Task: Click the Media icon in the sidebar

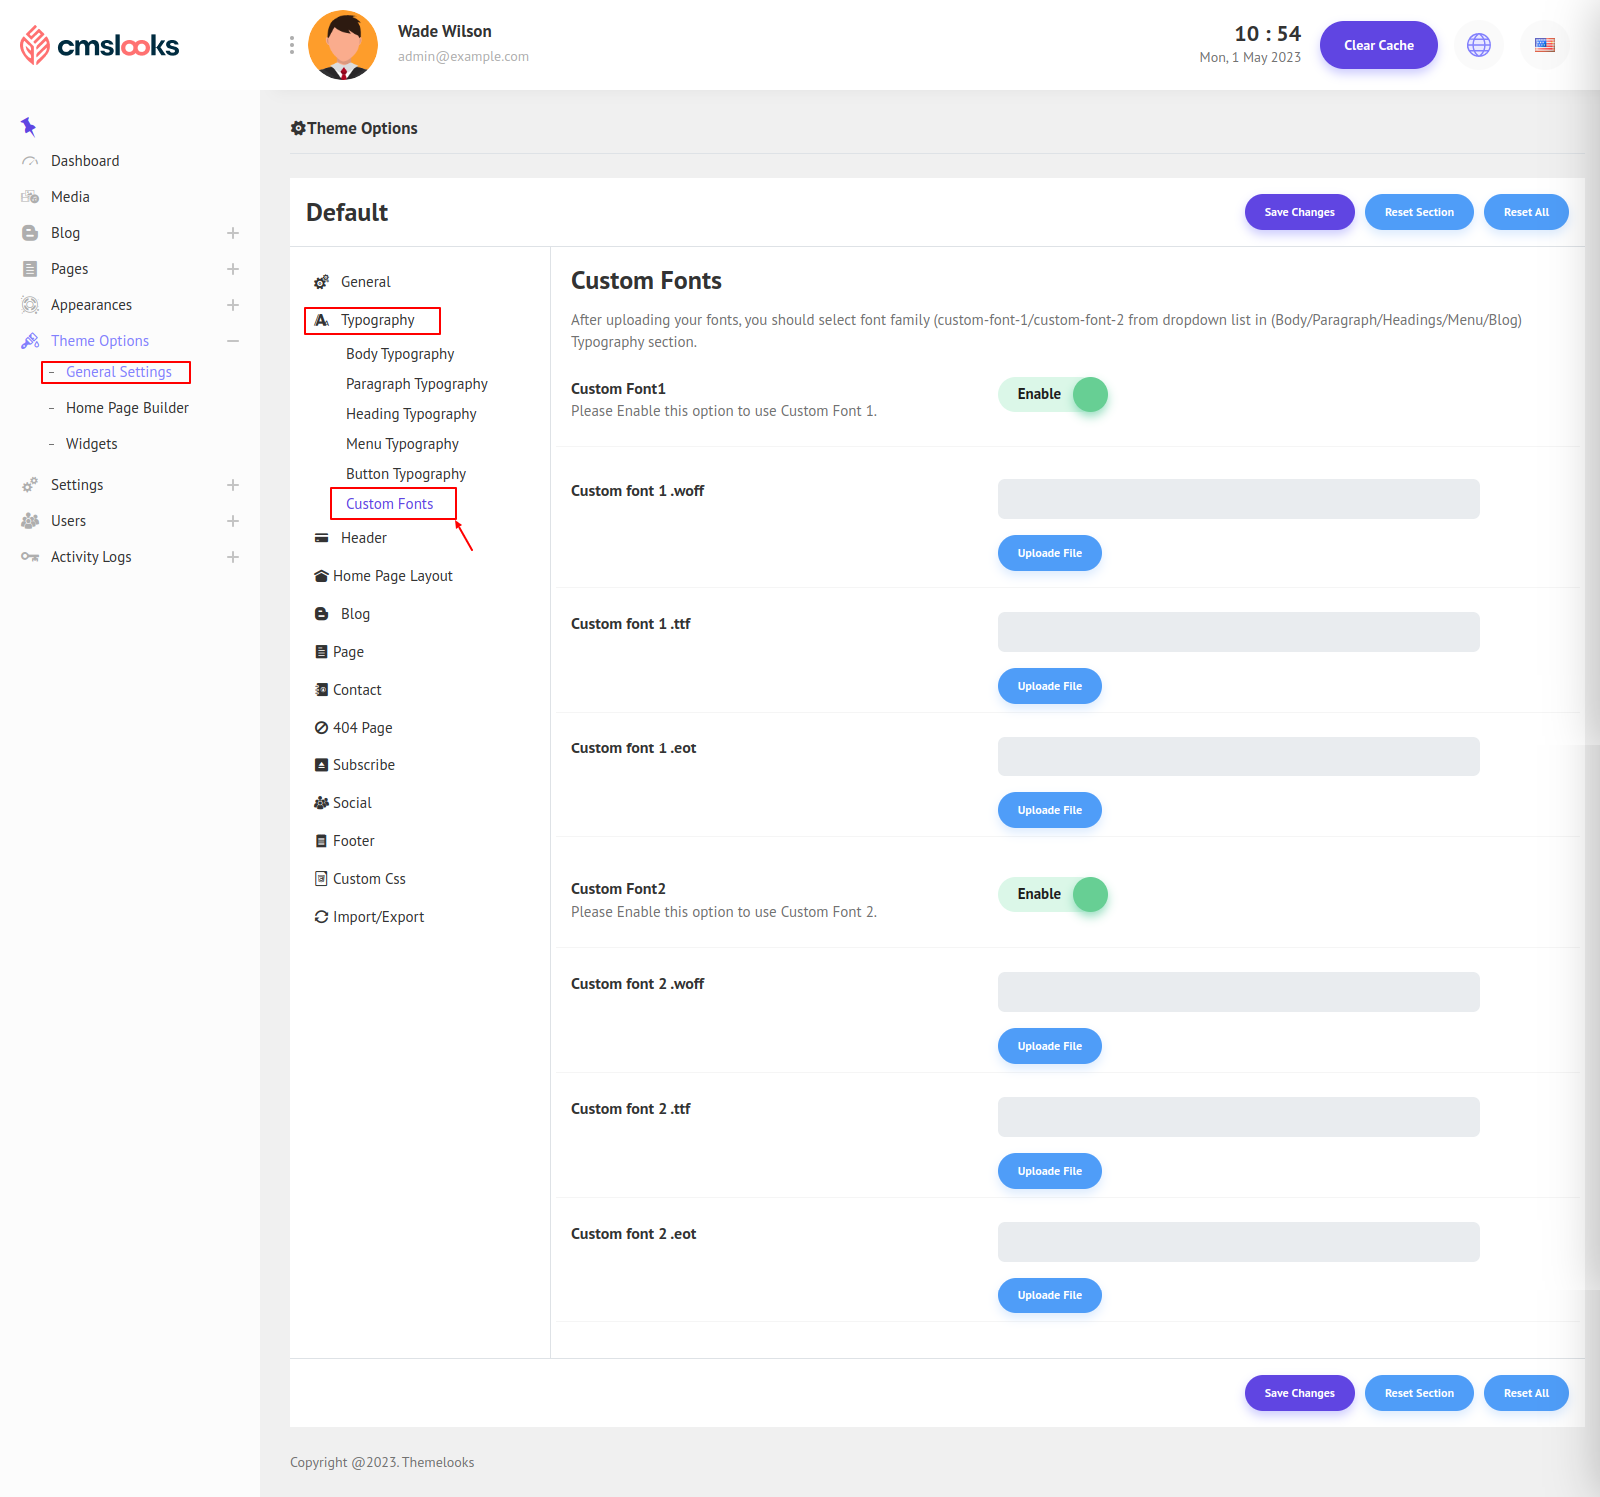Action: pos(30,197)
